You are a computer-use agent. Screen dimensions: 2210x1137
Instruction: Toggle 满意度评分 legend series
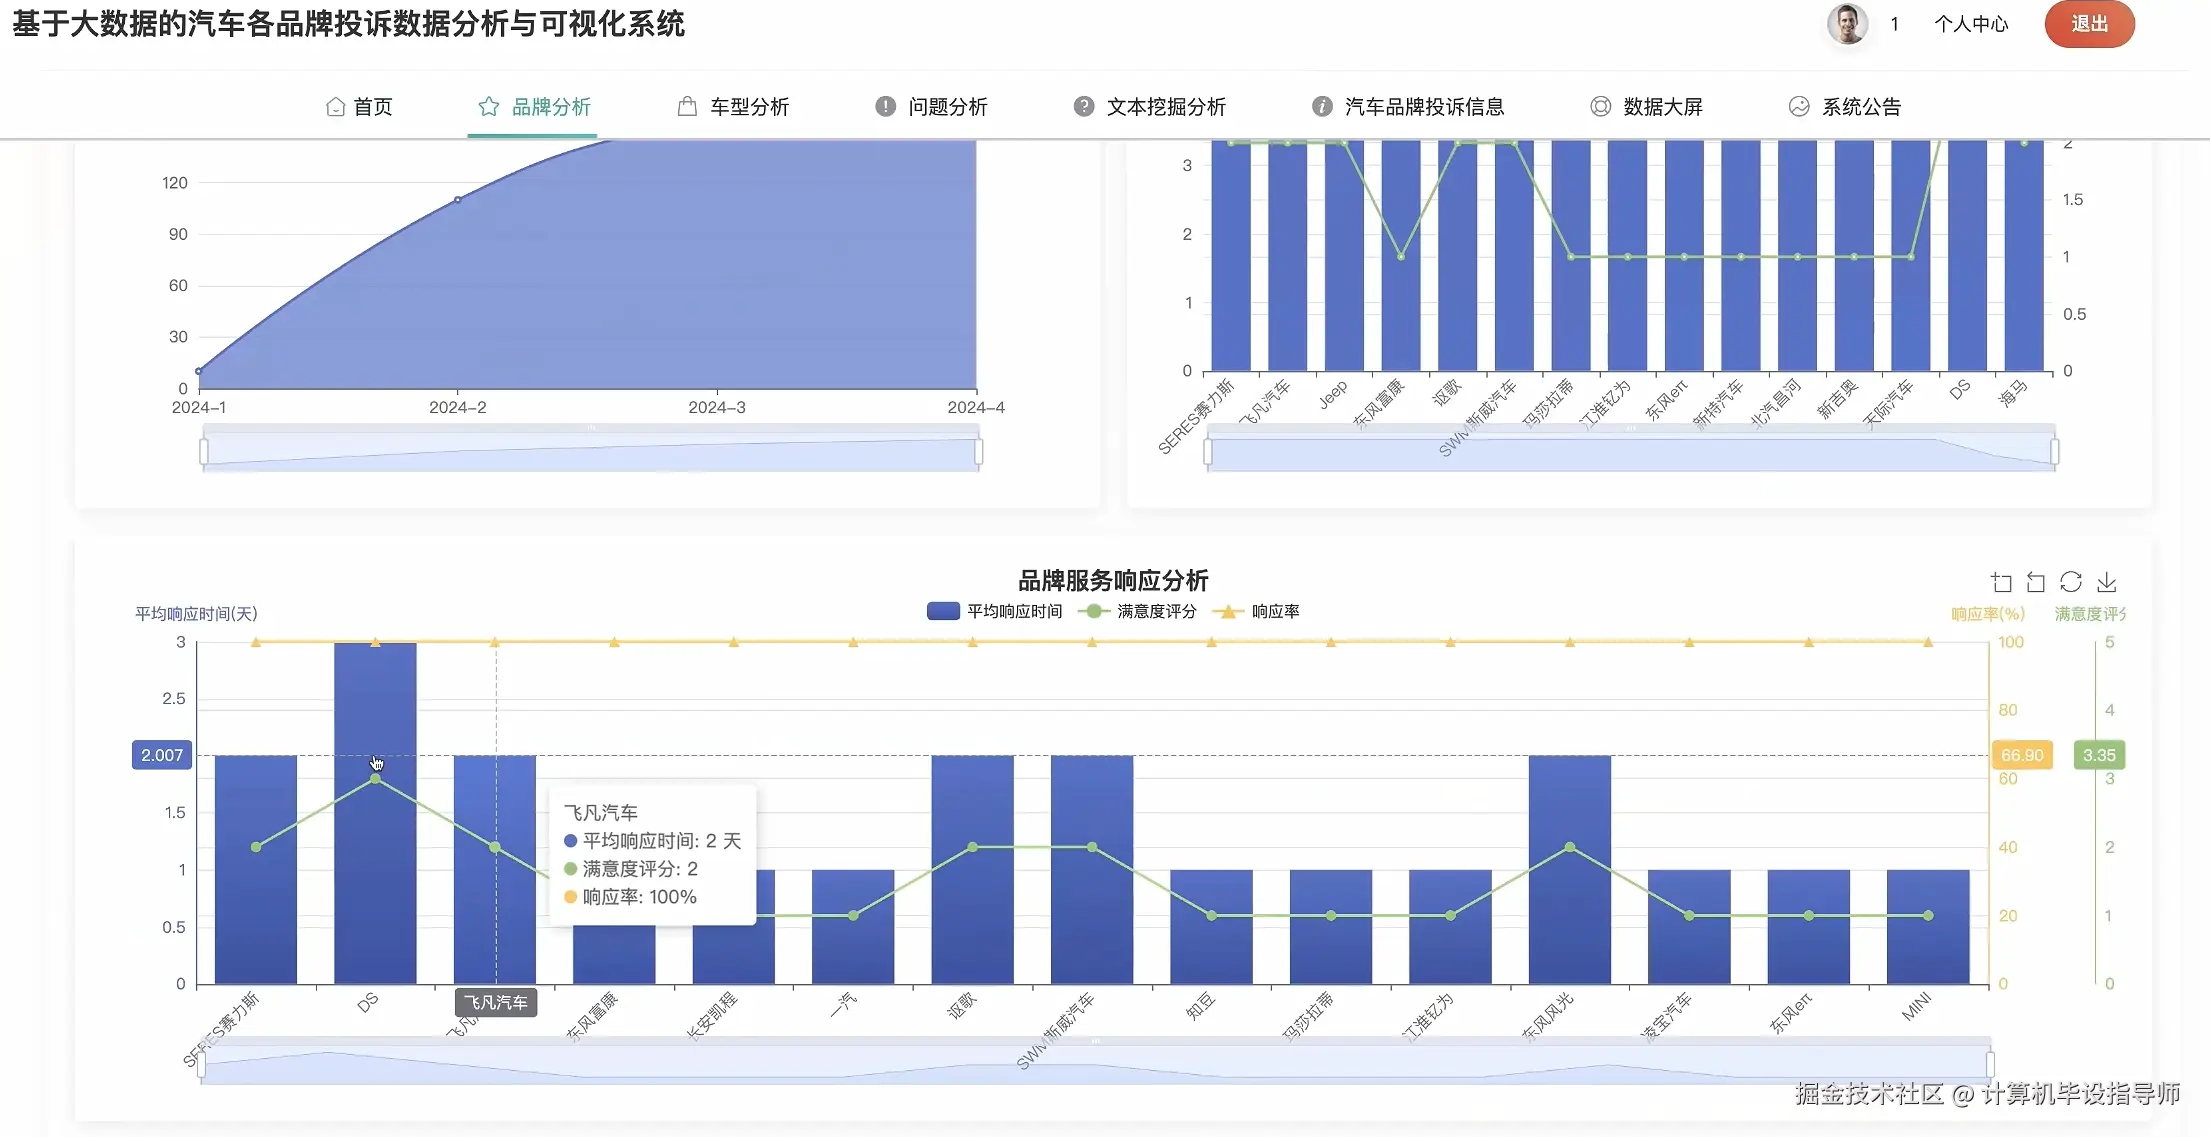pos(1137,611)
